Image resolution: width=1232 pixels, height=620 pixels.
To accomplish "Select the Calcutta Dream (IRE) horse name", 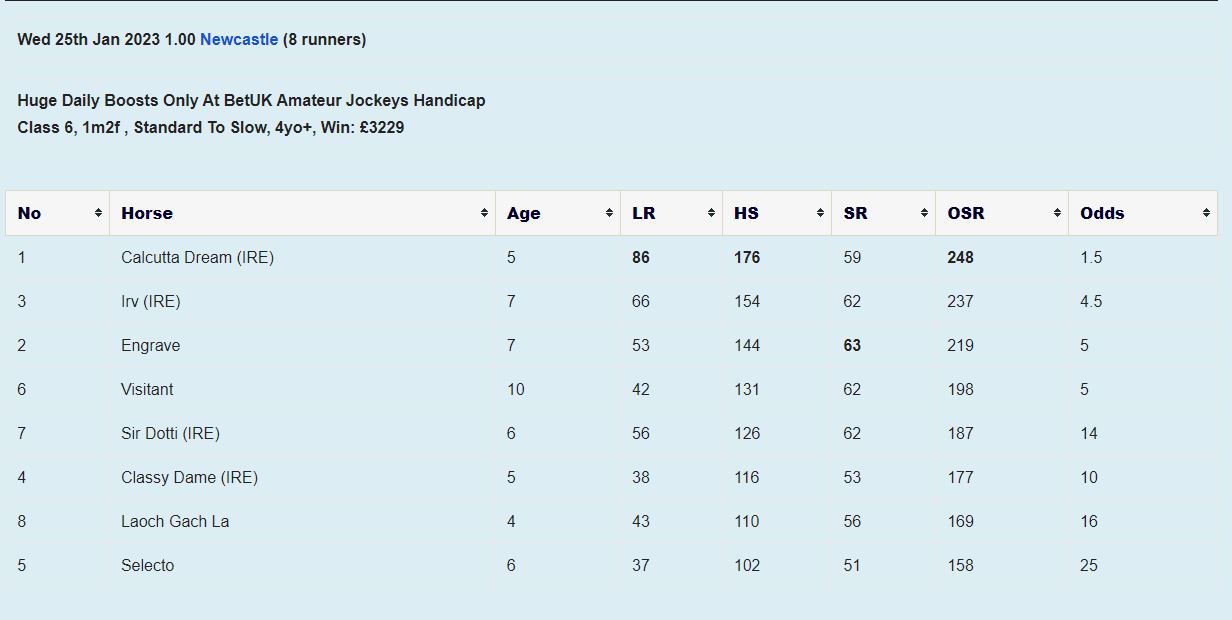I will coord(197,257).
